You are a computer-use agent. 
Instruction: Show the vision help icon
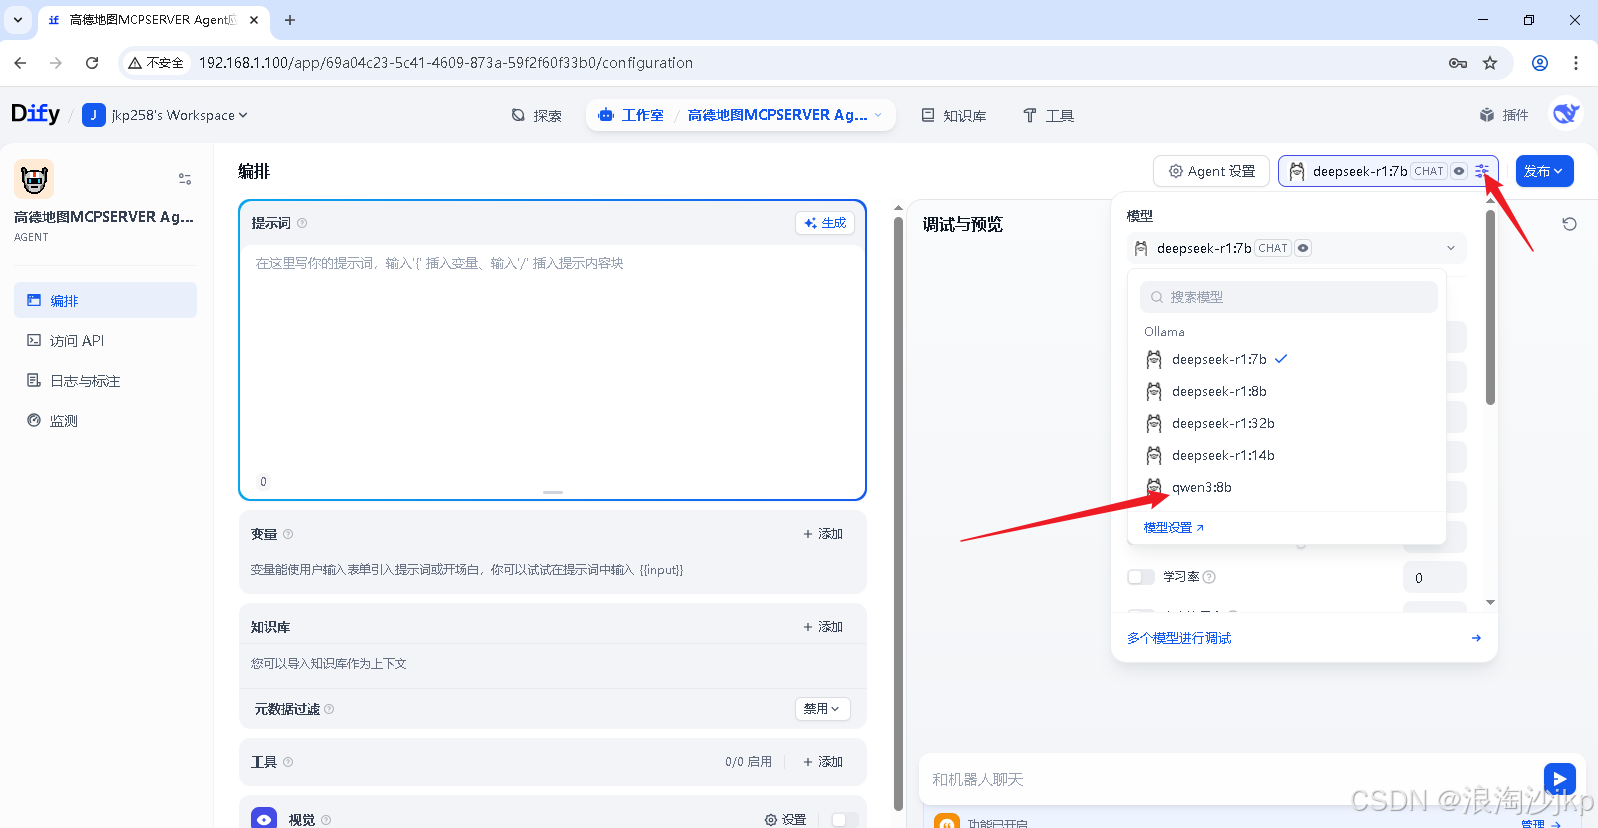(326, 820)
